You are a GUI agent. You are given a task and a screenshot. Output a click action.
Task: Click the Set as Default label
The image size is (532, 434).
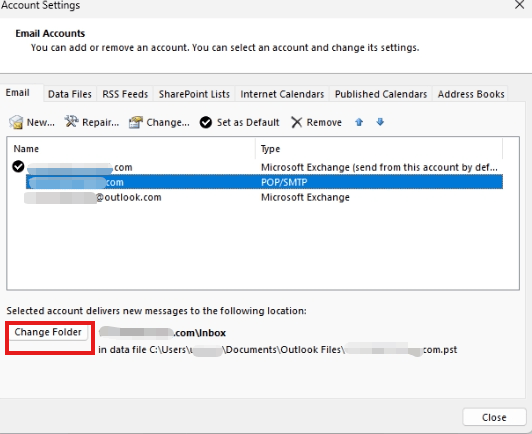click(x=248, y=122)
